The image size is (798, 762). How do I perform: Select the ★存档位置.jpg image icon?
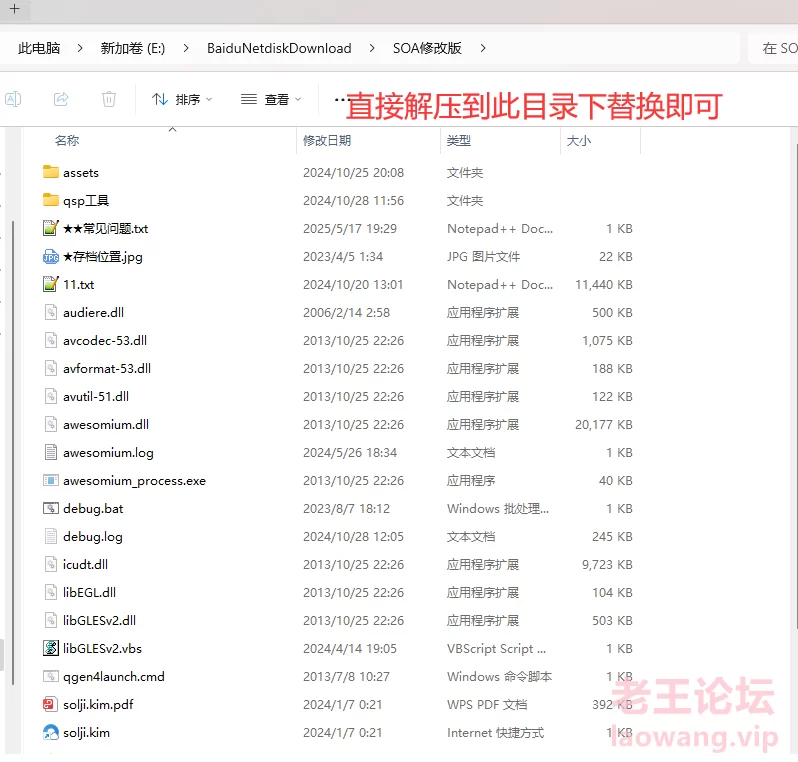pyautogui.click(x=50, y=257)
